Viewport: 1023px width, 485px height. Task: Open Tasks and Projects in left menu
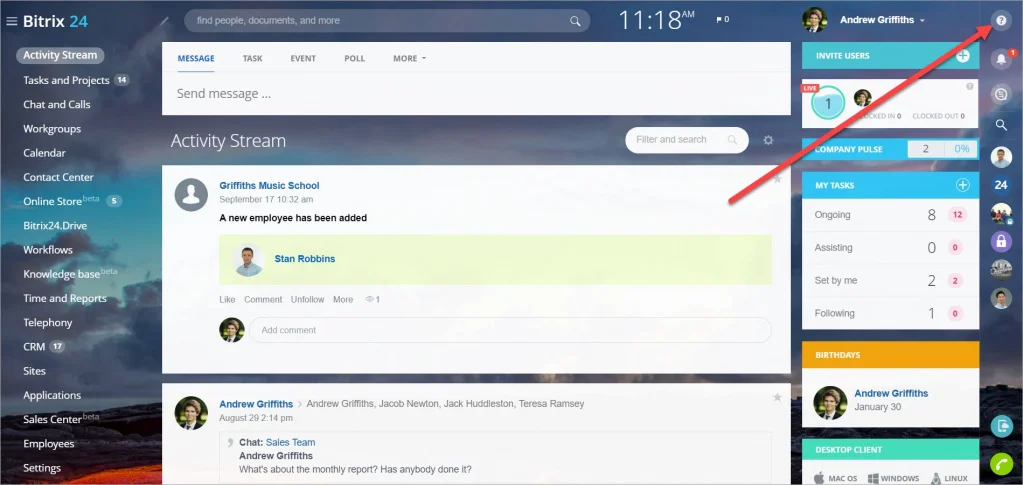pyautogui.click(x=67, y=80)
